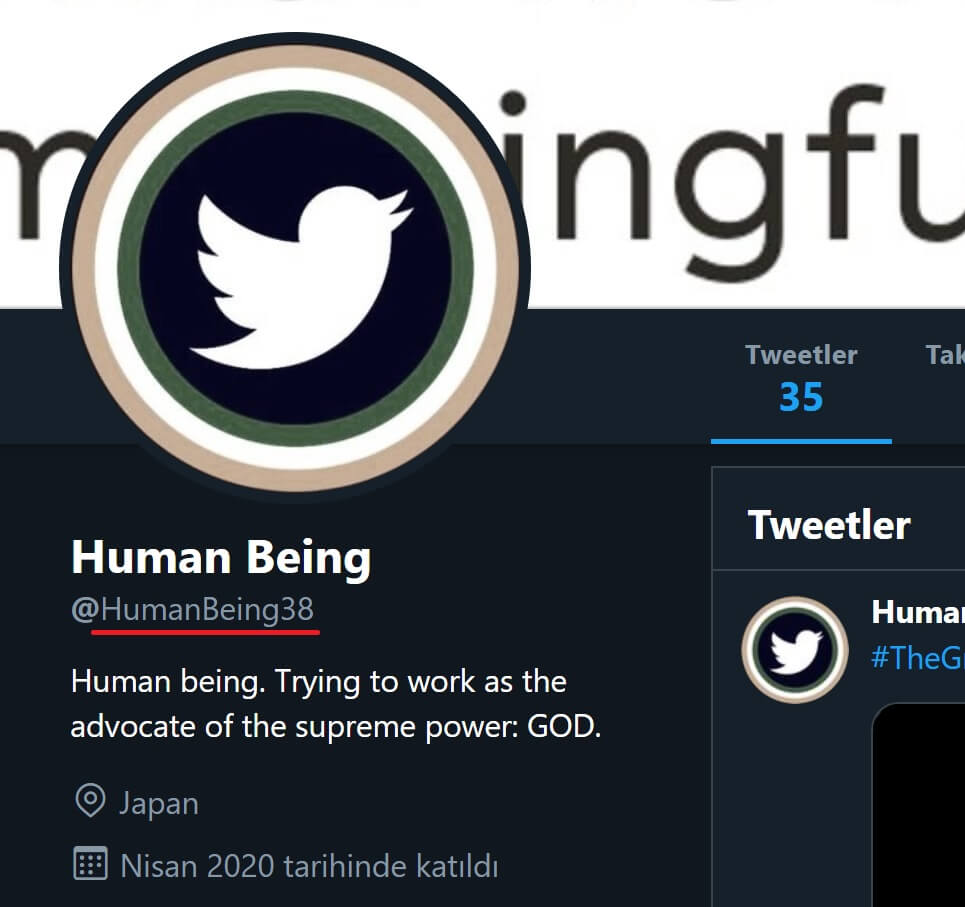Click the calendar icon beside the join date
965x907 pixels.
[x=91, y=864]
